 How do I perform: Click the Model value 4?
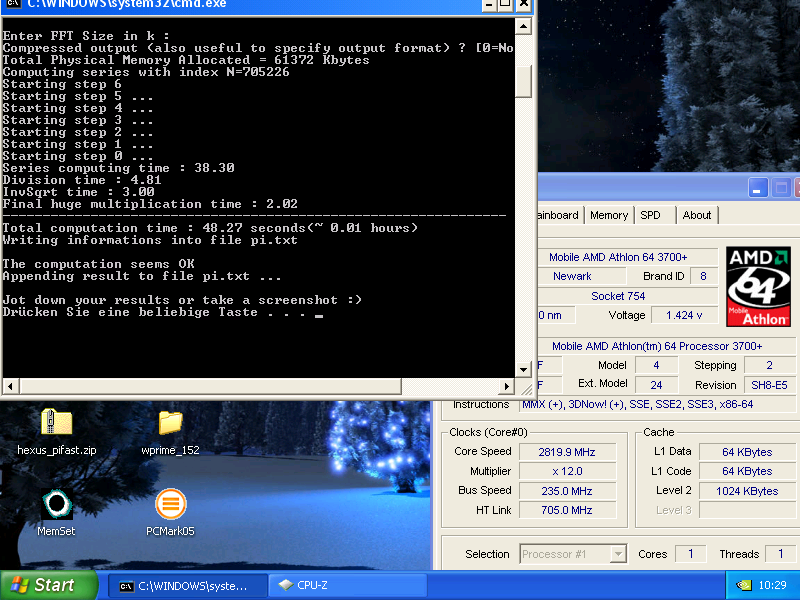[656, 365]
